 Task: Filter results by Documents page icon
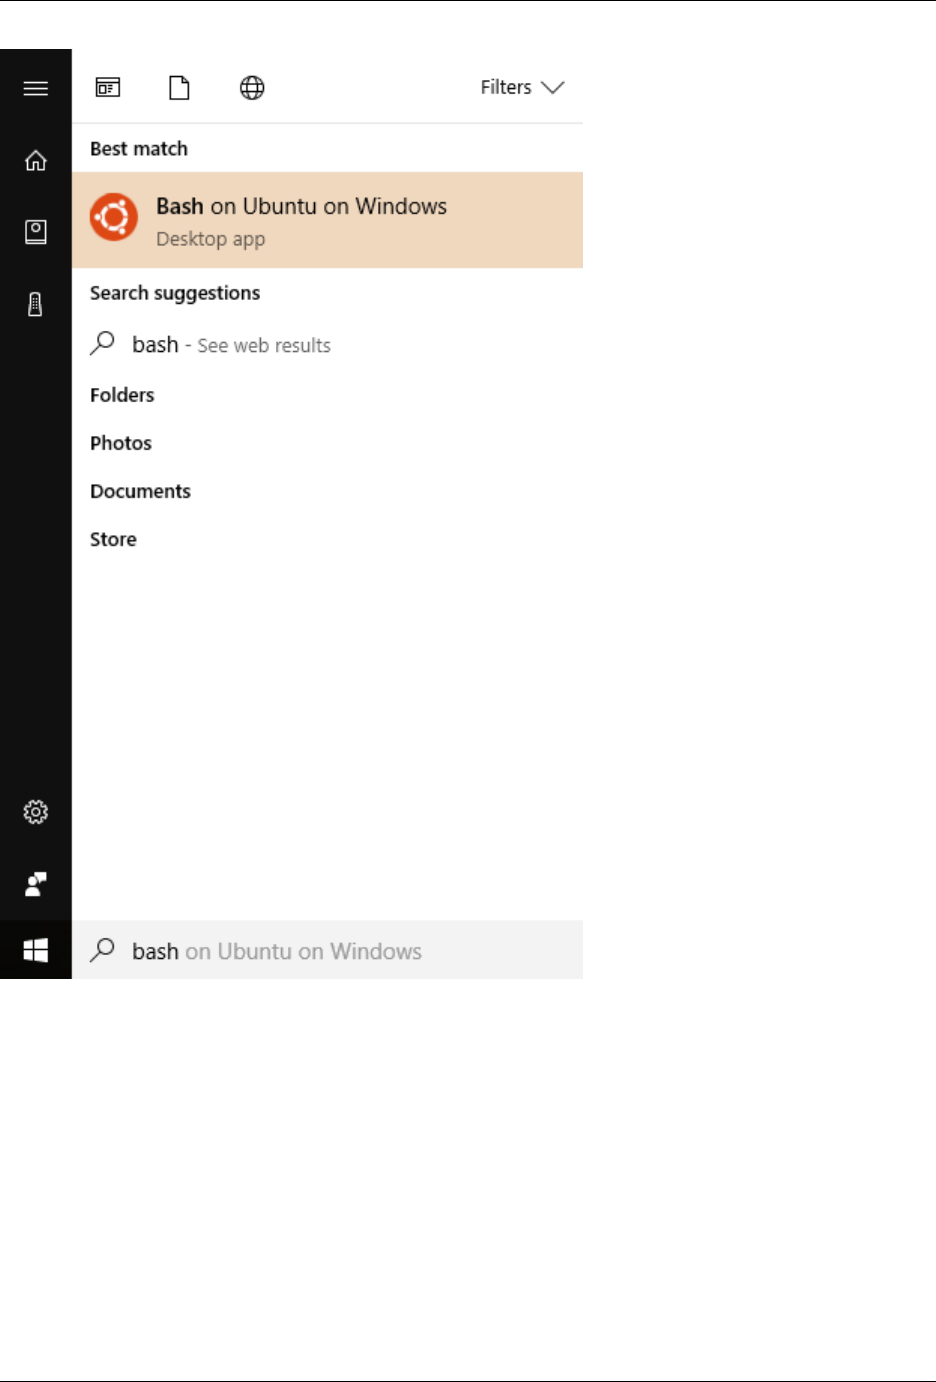coord(179,88)
